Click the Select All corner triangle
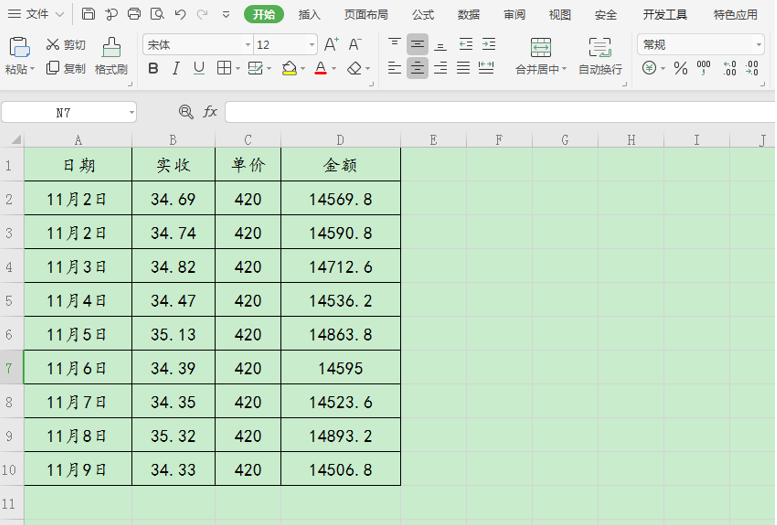 pyautogui.click(x=16, y=139)
